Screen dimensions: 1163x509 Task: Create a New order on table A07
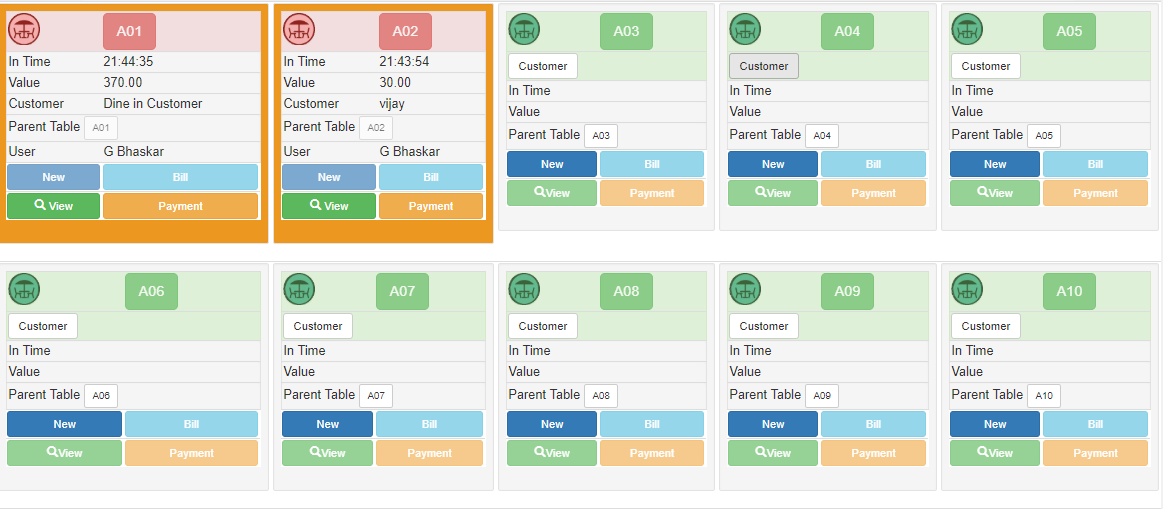[x=327, y=424]
